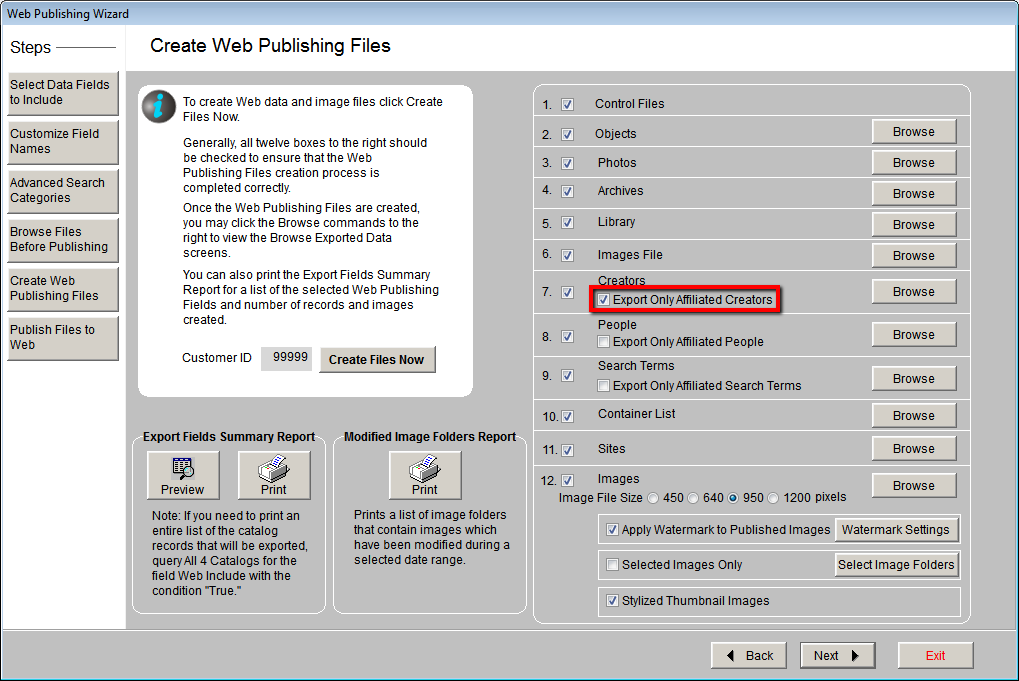Browse the Photos export files
This screenshot has height=681, width=1019.
(913, 162)
